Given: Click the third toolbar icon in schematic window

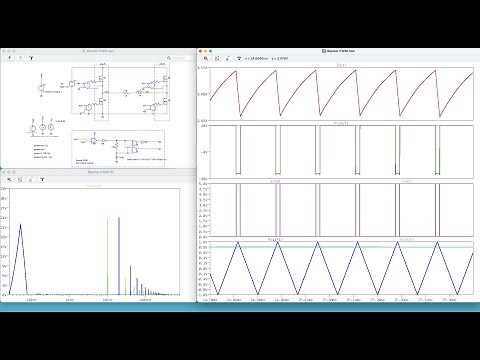Looking at the screenshot, I should point(31,58).
